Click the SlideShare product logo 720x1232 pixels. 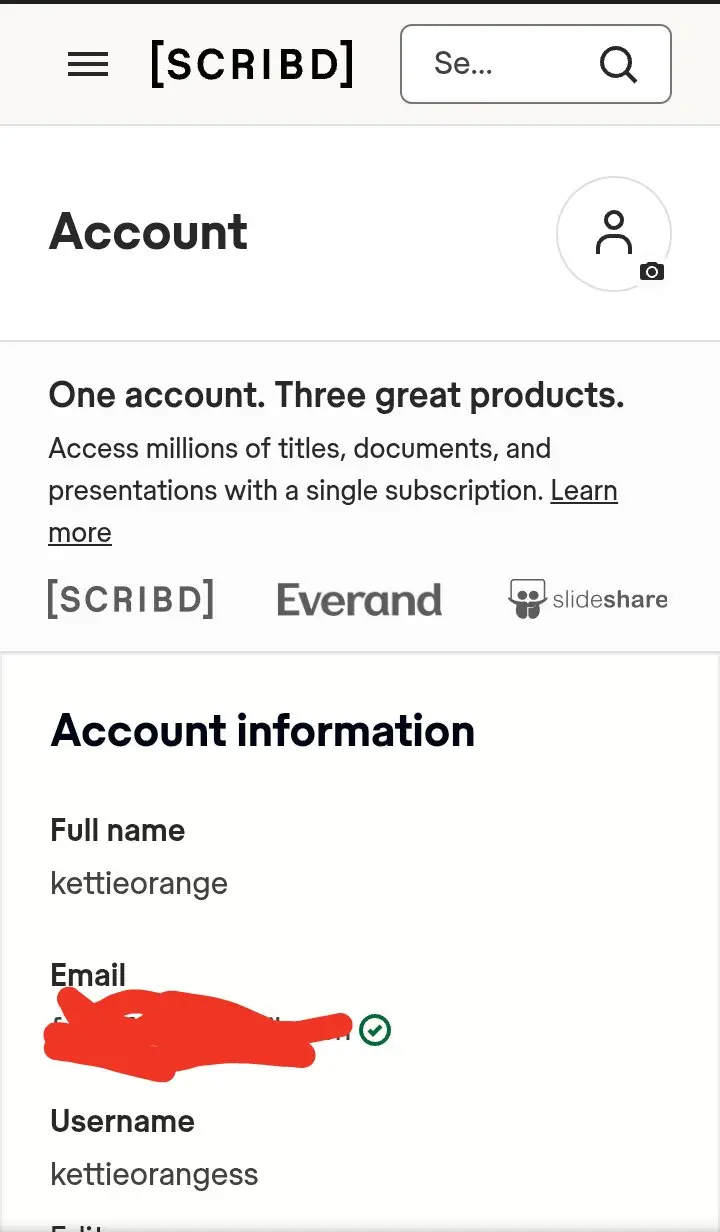click(x=588, y=599)
